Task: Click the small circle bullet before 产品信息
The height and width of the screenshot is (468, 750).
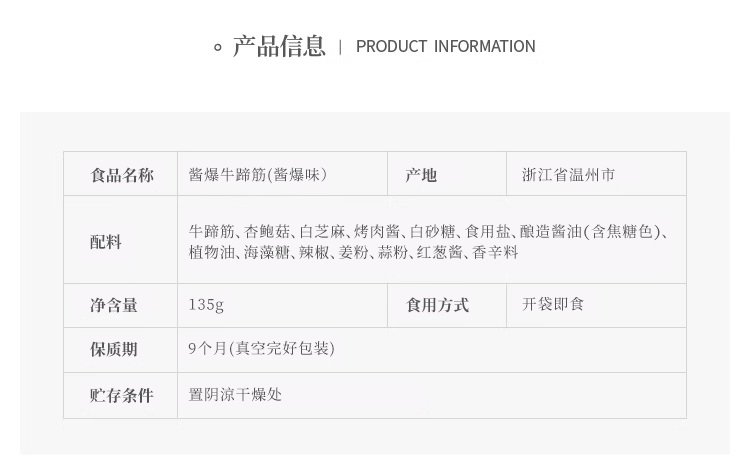Action: pos(218,47)
